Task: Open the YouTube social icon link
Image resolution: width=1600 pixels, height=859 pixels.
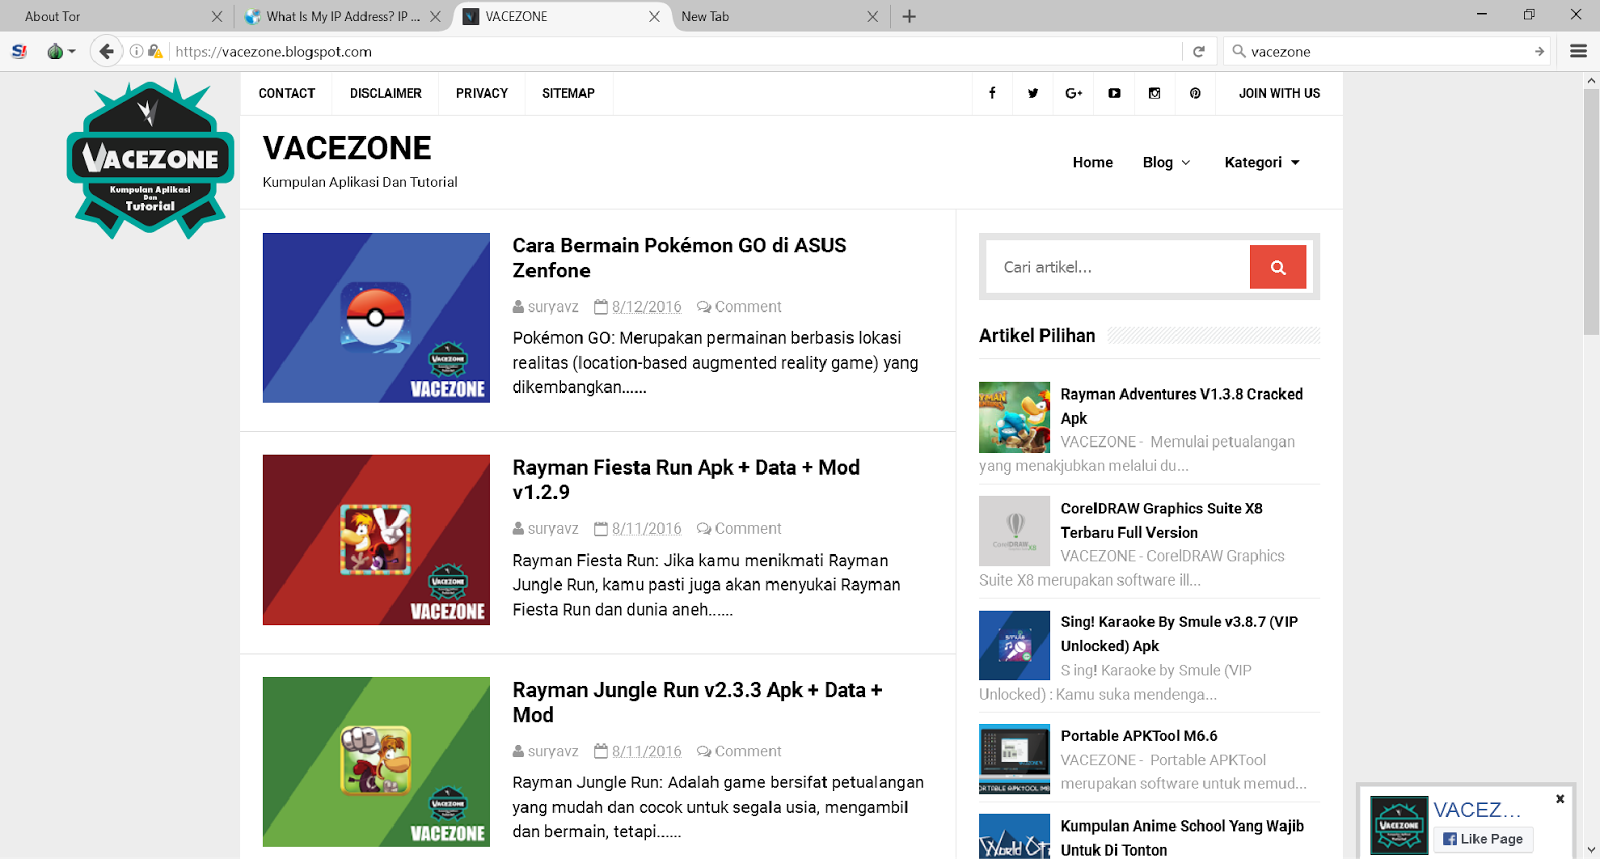Action: (1114, 93)
